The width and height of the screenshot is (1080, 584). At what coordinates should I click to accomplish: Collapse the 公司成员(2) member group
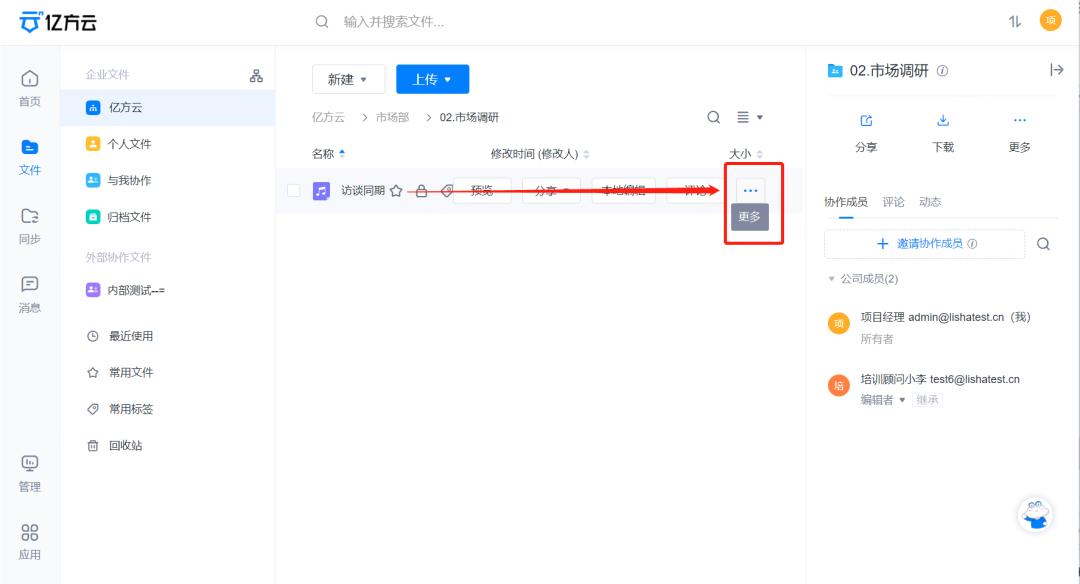pos(834,279)
